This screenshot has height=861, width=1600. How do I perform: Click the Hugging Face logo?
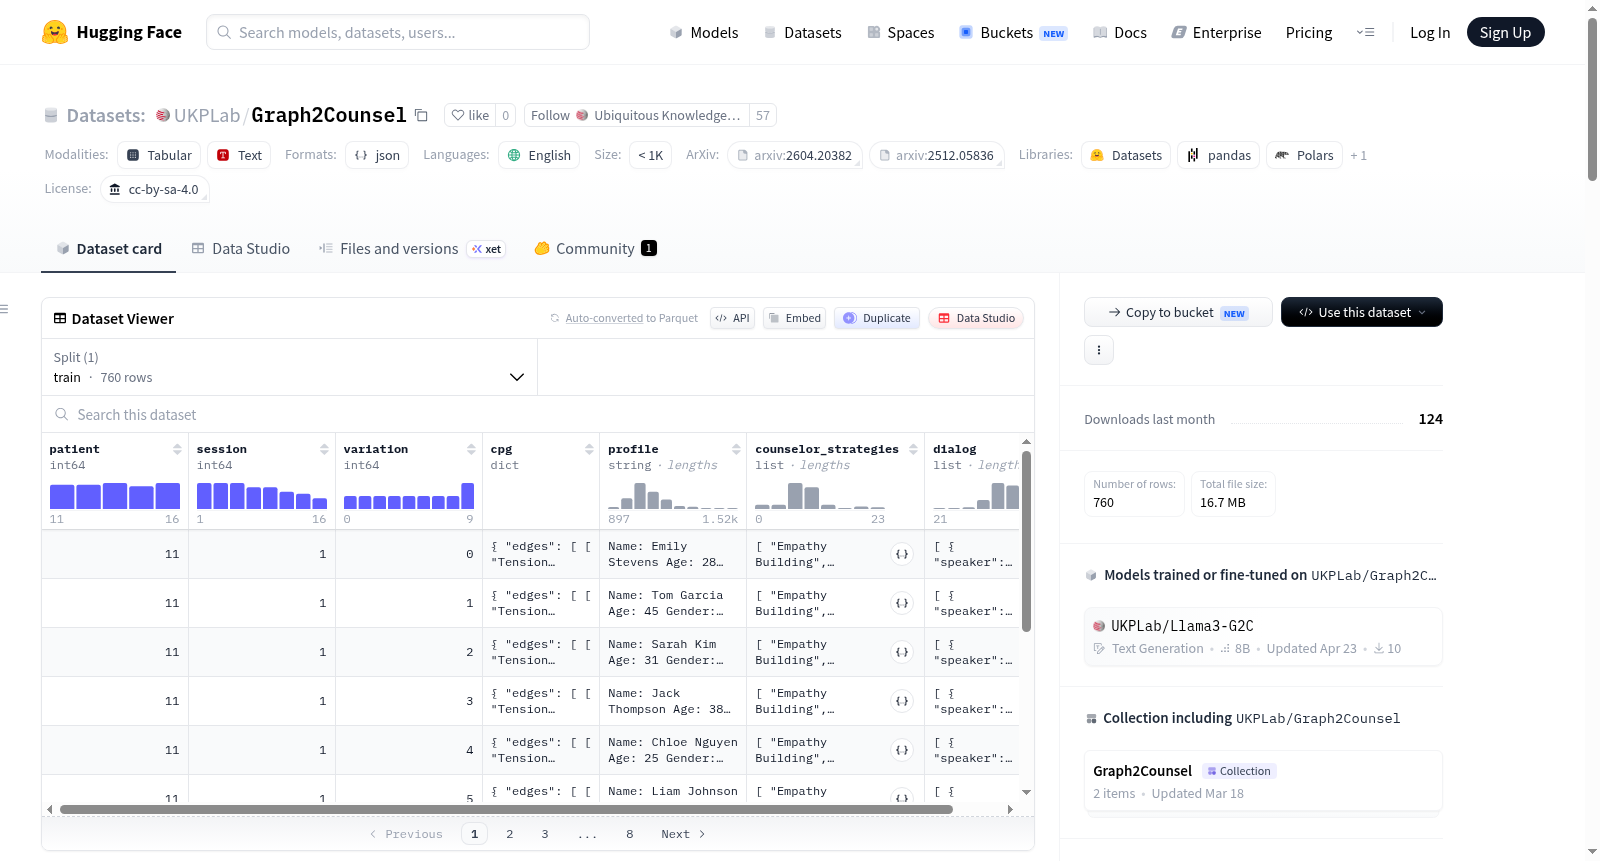[x=112, y=32]
